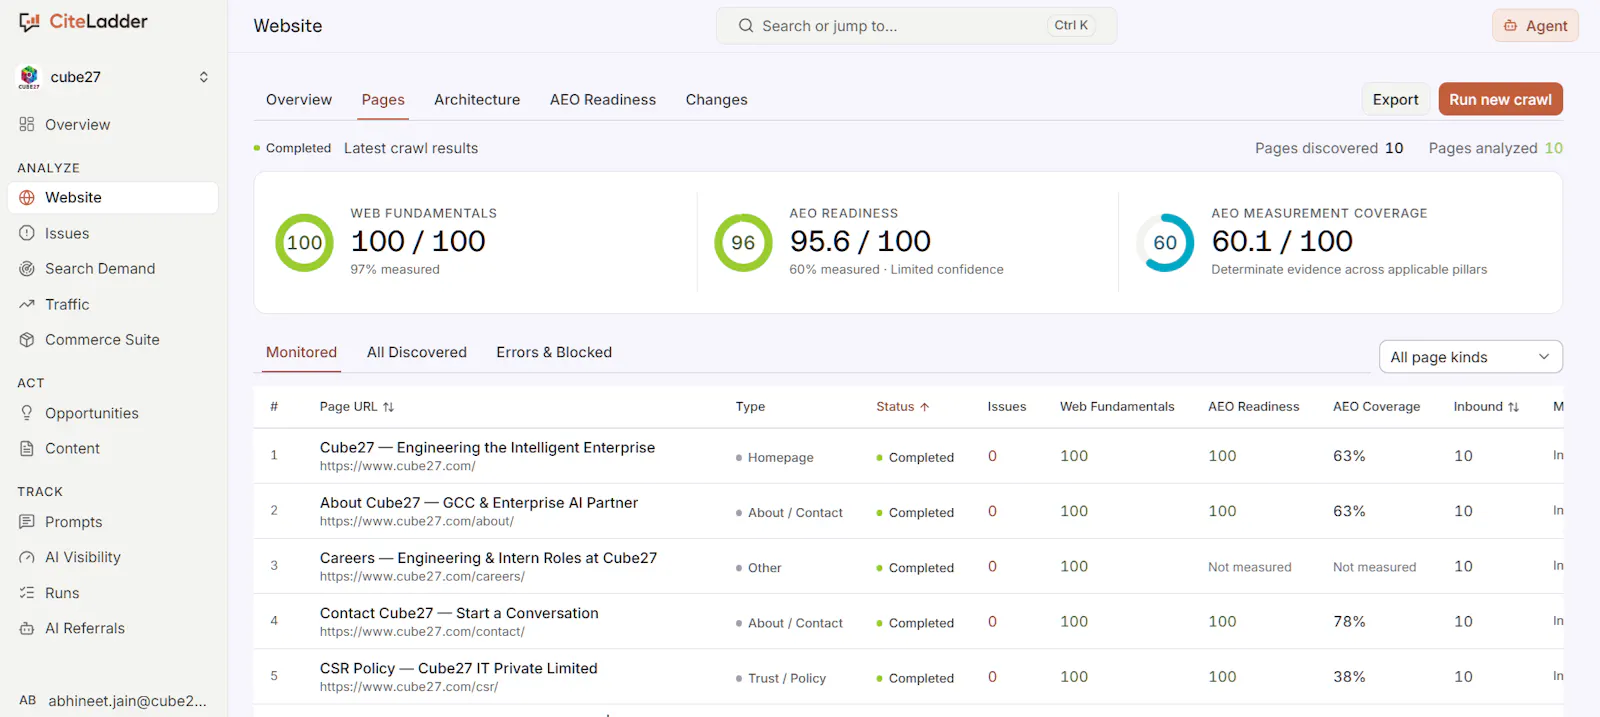Click the 78% AEO Coverage value
The image size is (1600, 717).
click(1349, 622)
